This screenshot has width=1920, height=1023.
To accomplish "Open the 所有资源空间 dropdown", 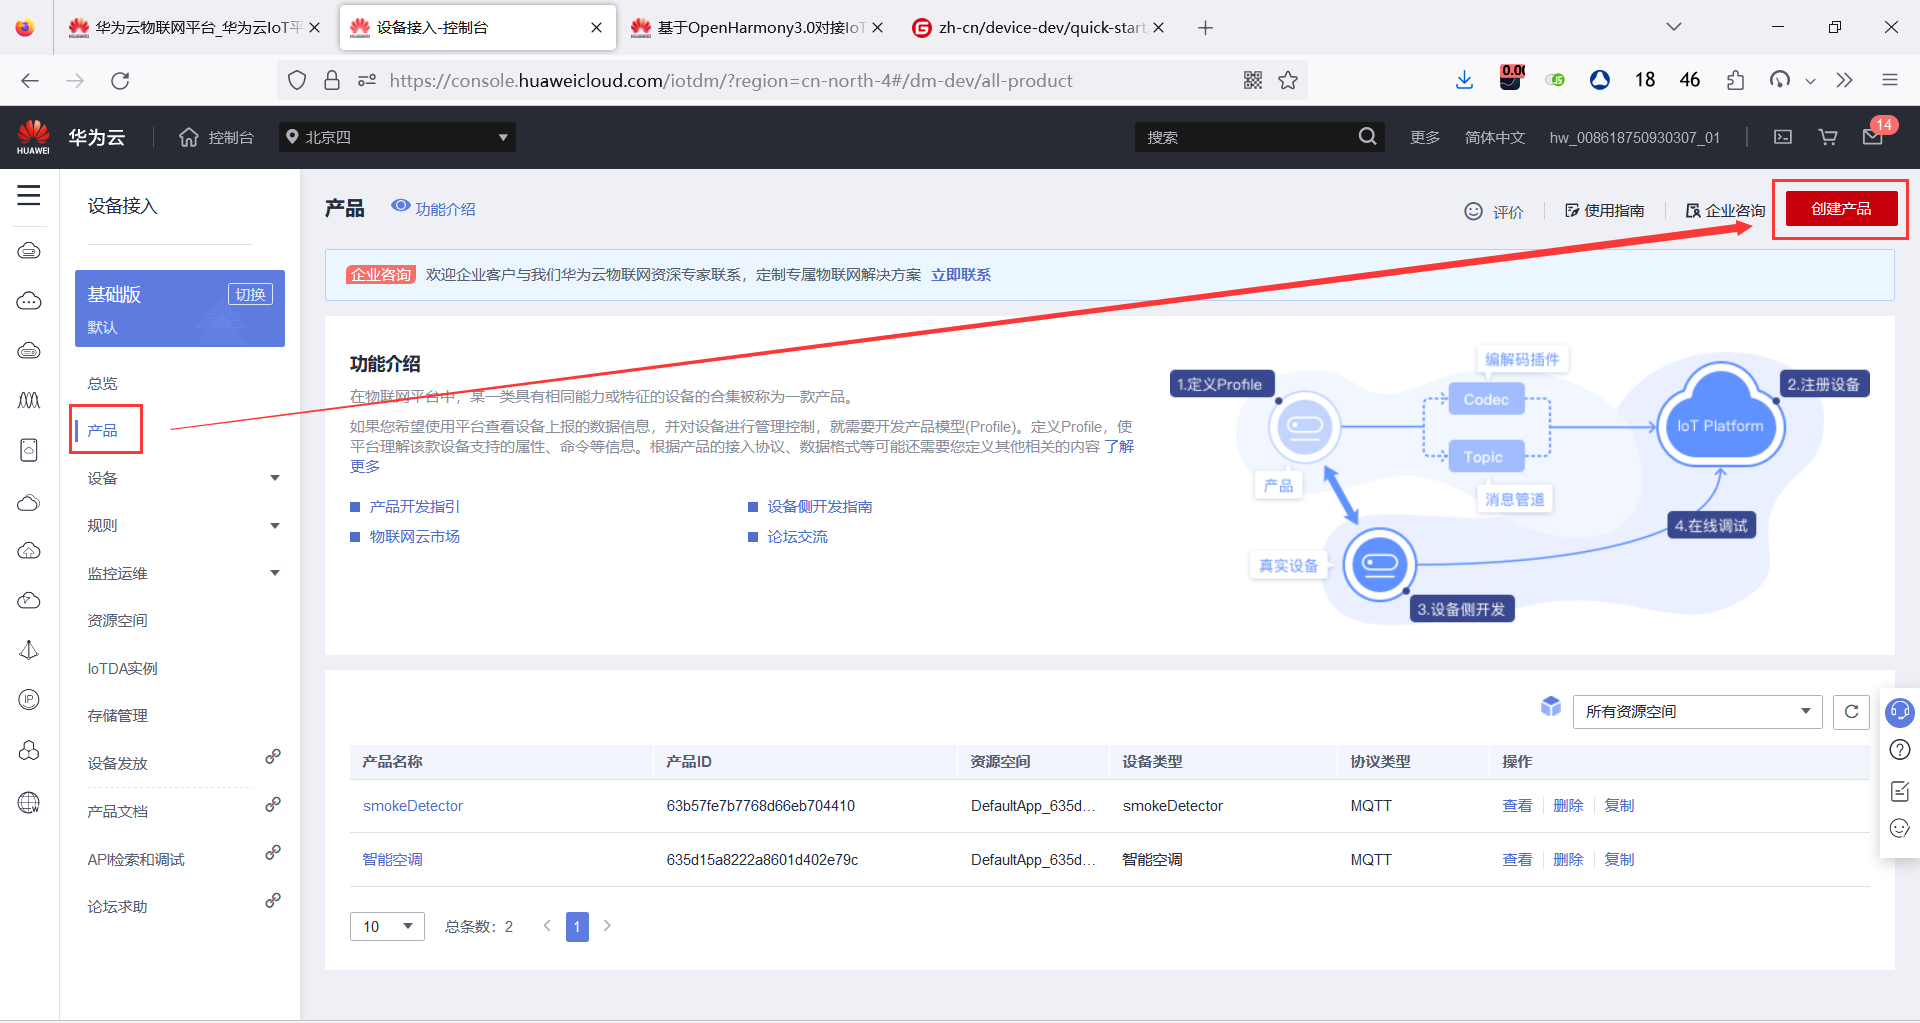I will click(x=1697, y=712).
